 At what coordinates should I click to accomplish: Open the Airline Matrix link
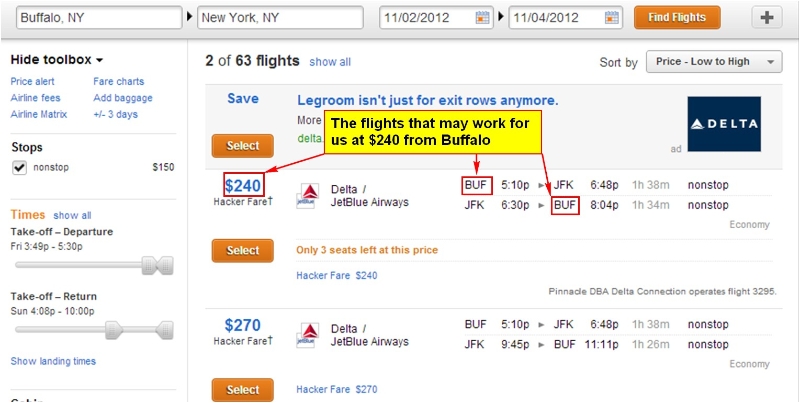39,114
